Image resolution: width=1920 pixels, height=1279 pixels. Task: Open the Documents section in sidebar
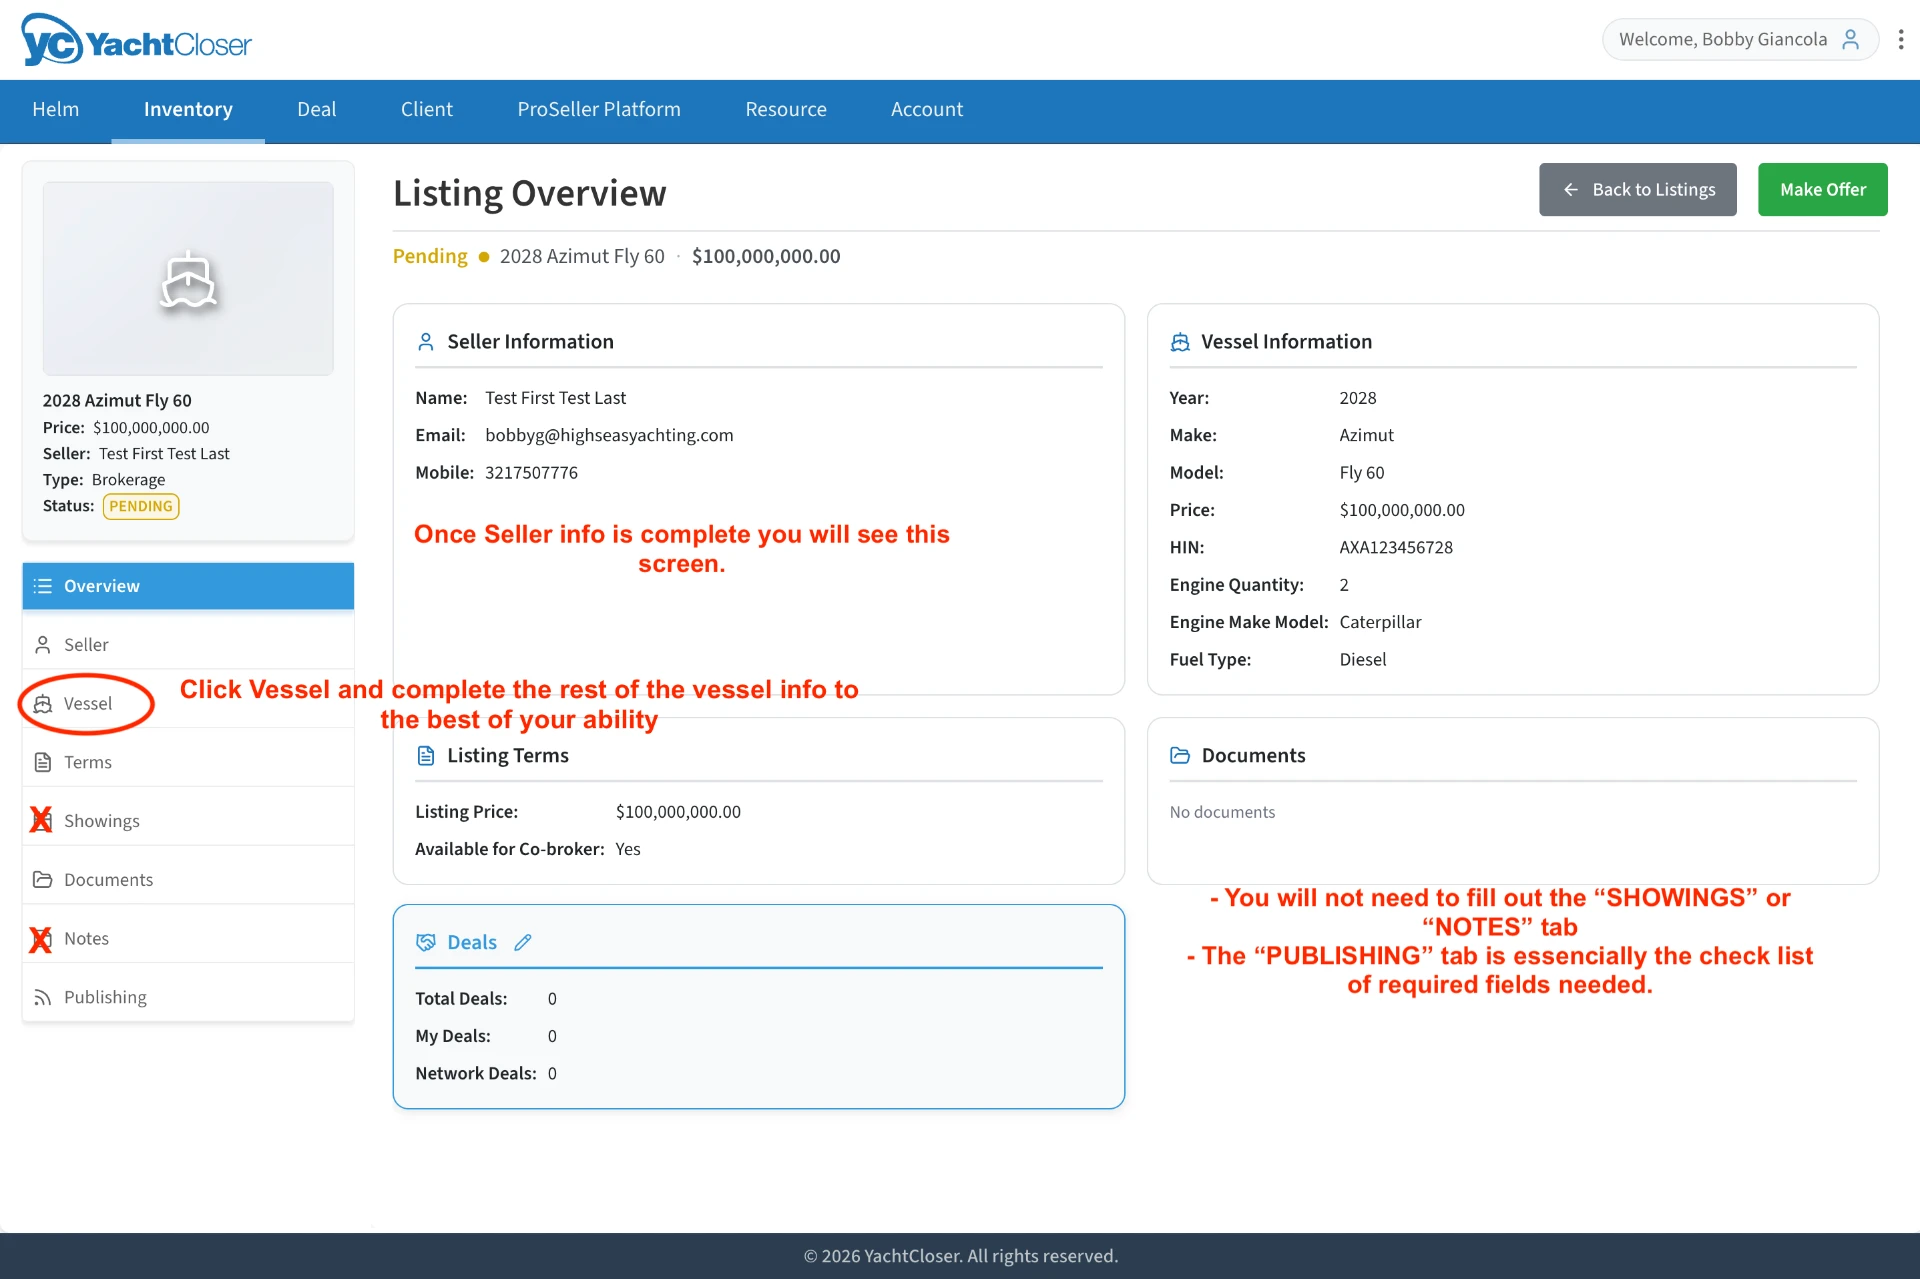tap(188, 880)
